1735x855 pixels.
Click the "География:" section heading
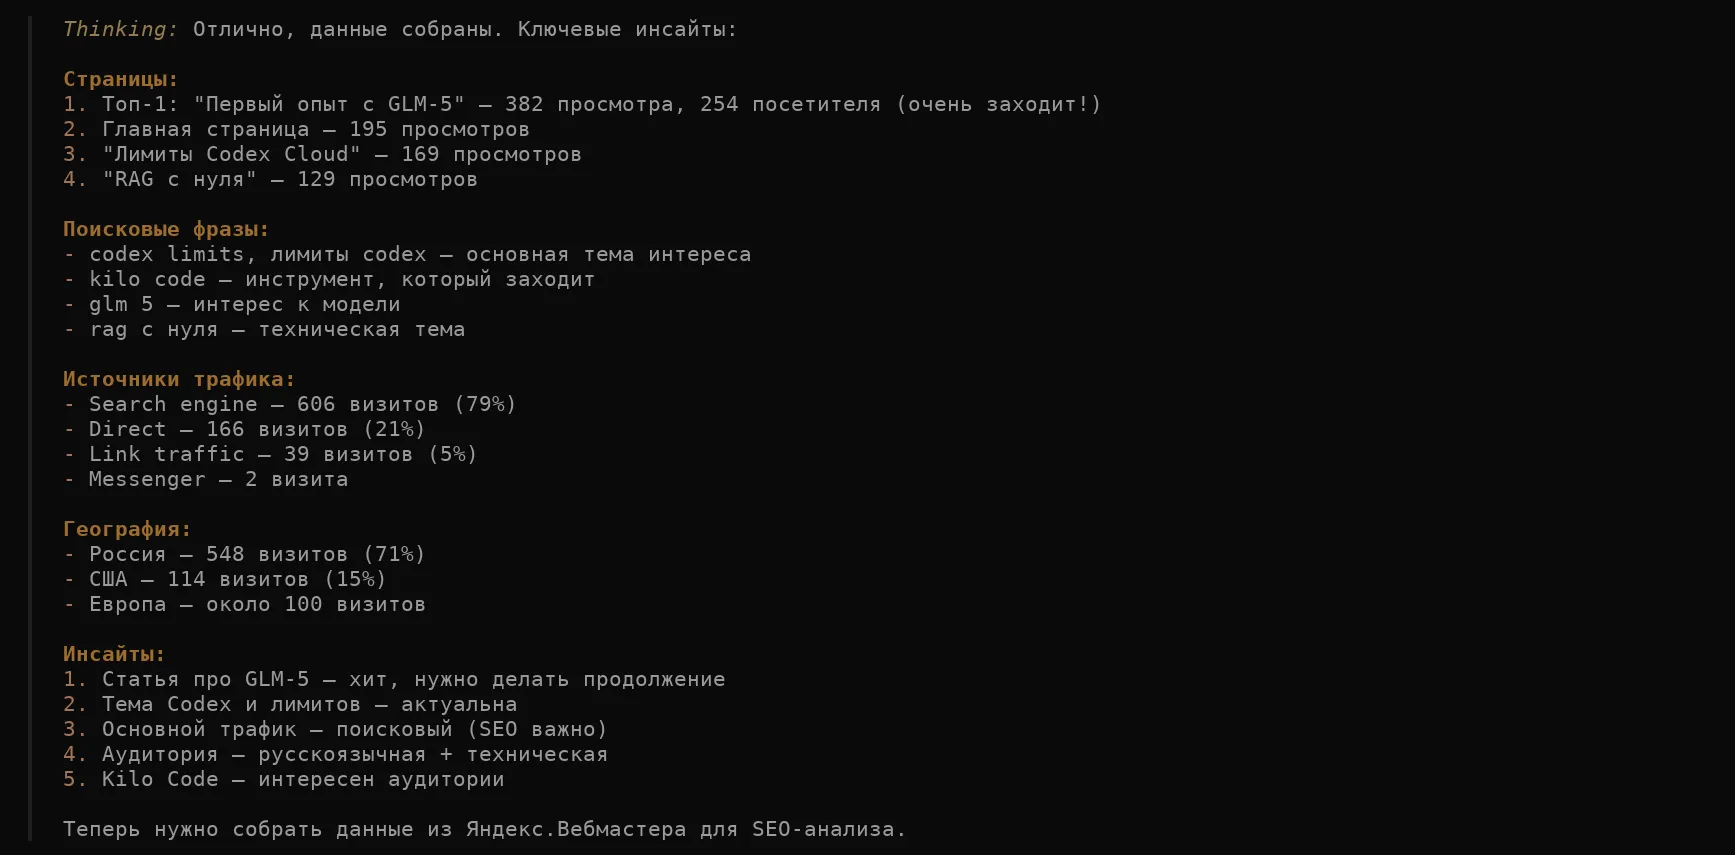pyautogui.click(x=127, y=529)
